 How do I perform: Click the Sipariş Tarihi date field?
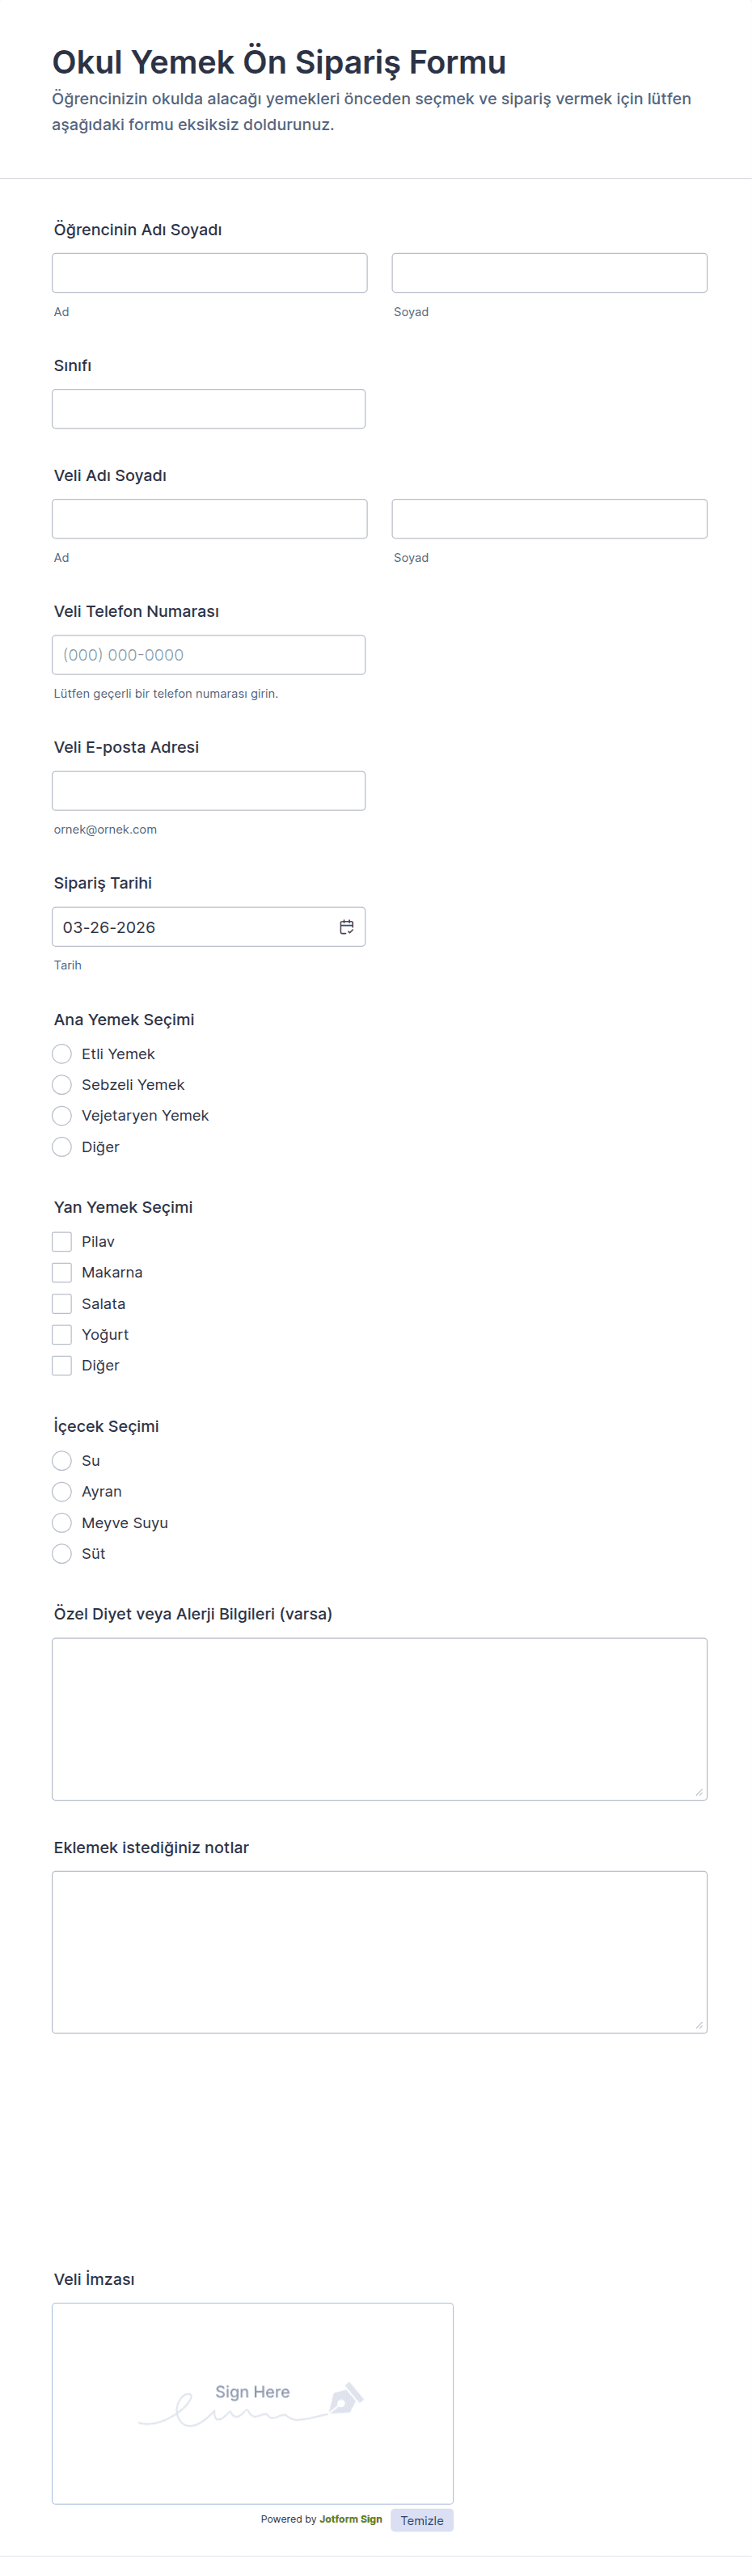tap(190, 927)
